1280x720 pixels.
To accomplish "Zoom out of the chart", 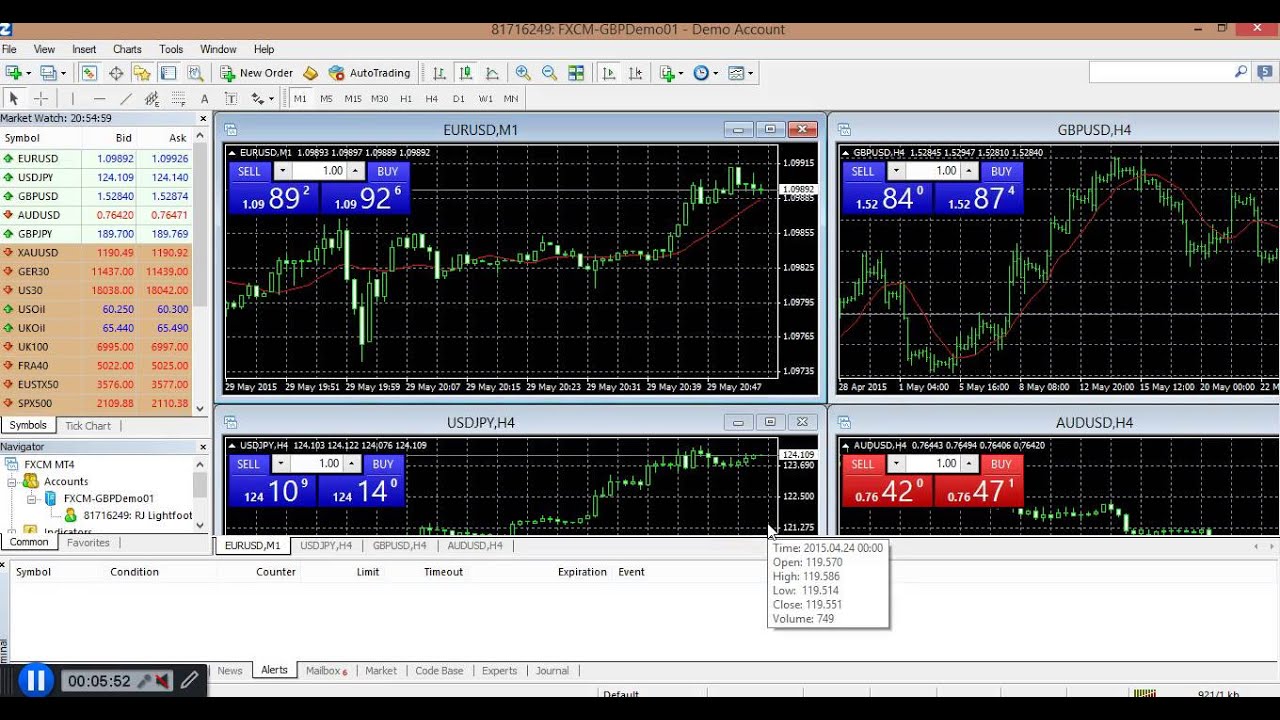I will tap(549, 73).
